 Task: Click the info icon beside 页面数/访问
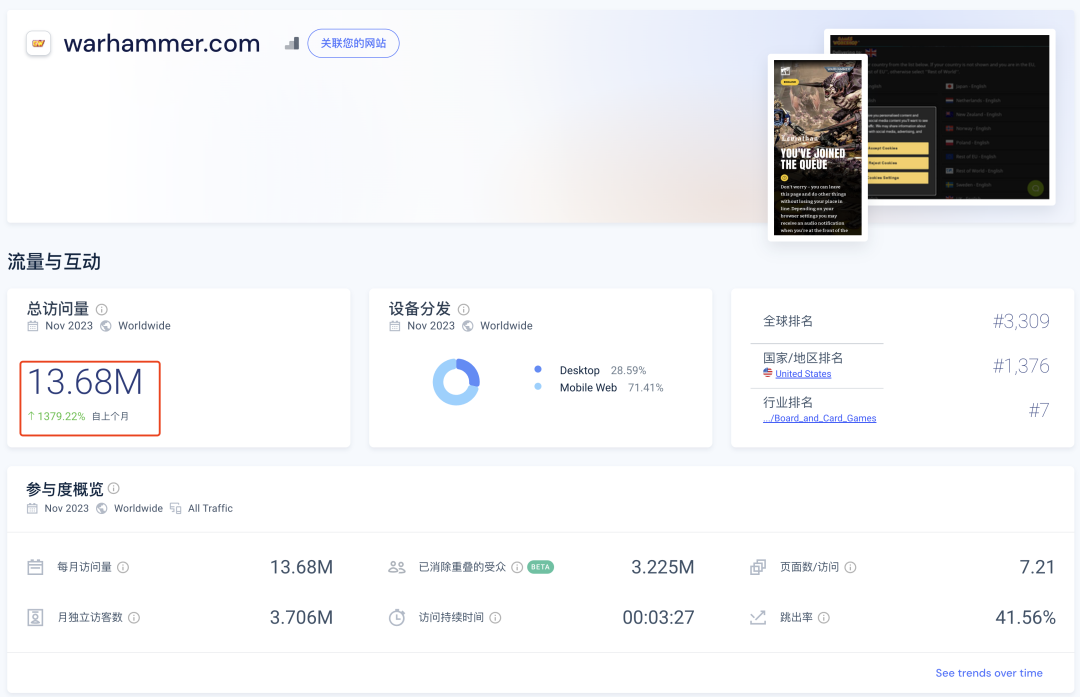tap(851, 568)
